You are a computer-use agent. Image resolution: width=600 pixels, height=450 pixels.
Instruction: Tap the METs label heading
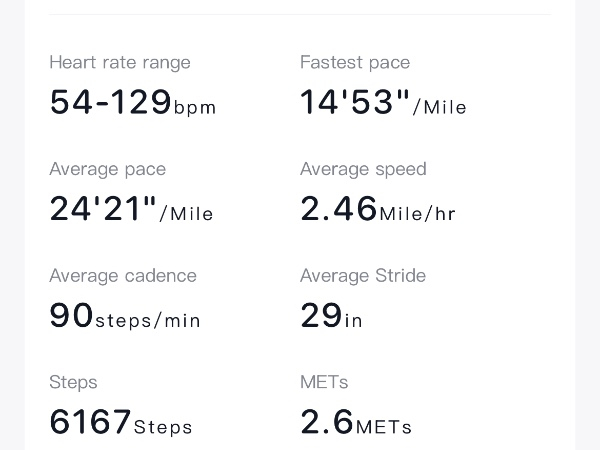tap(324, 382)
